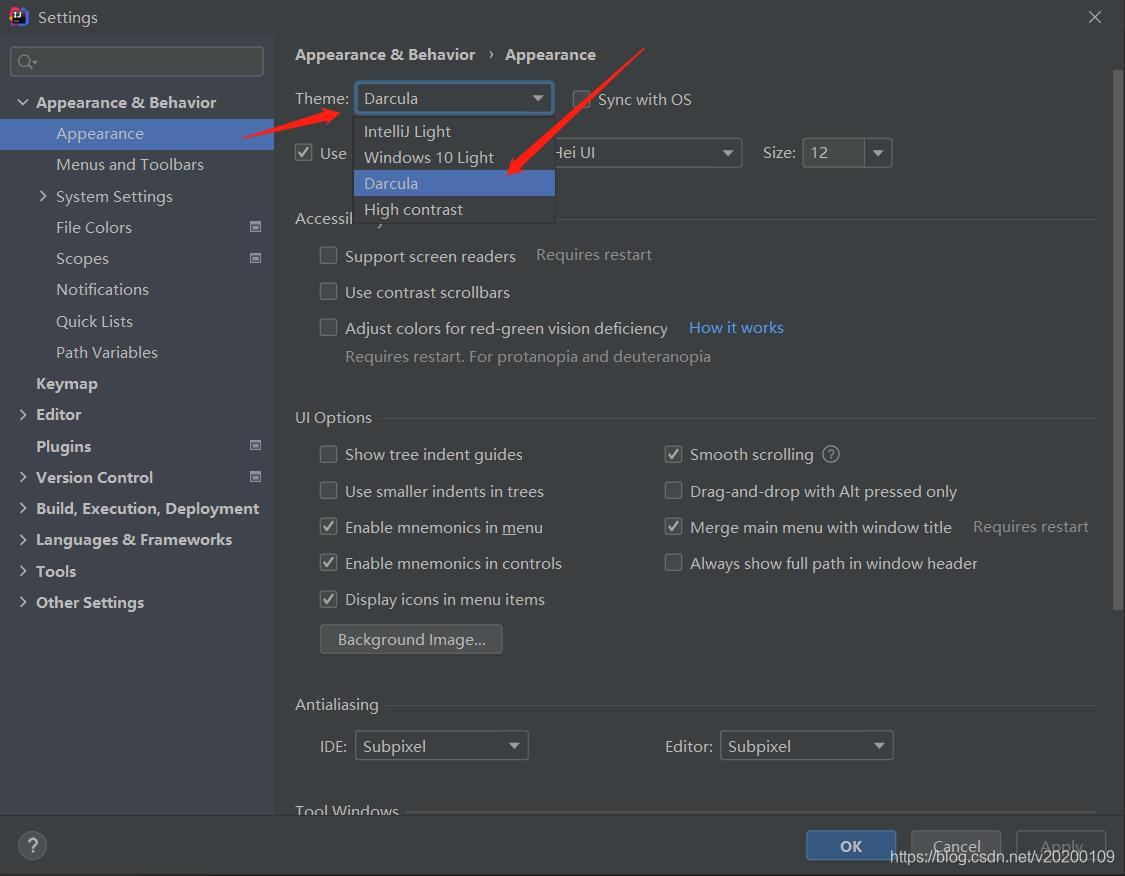Open the IDE antialiasing Subpixel dropdown
This screenshot has height=876, width=1125.
(441, 745)
